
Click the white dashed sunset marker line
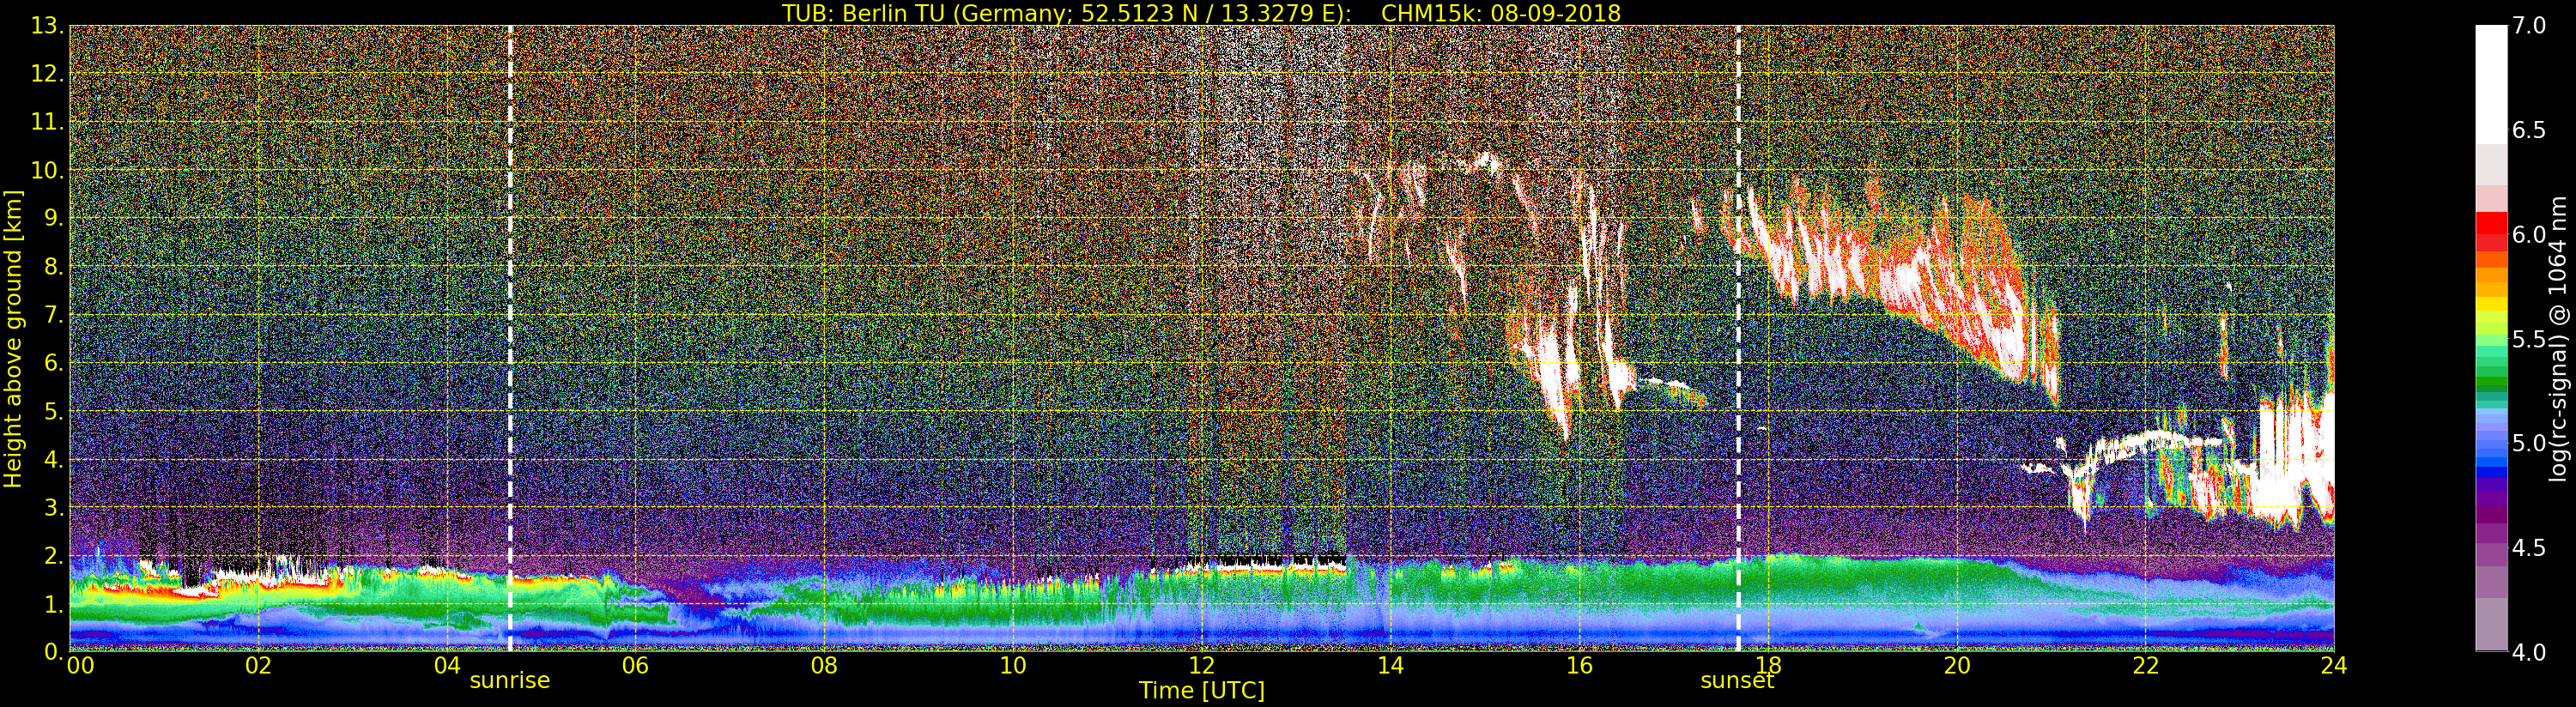click(1738, 338)
